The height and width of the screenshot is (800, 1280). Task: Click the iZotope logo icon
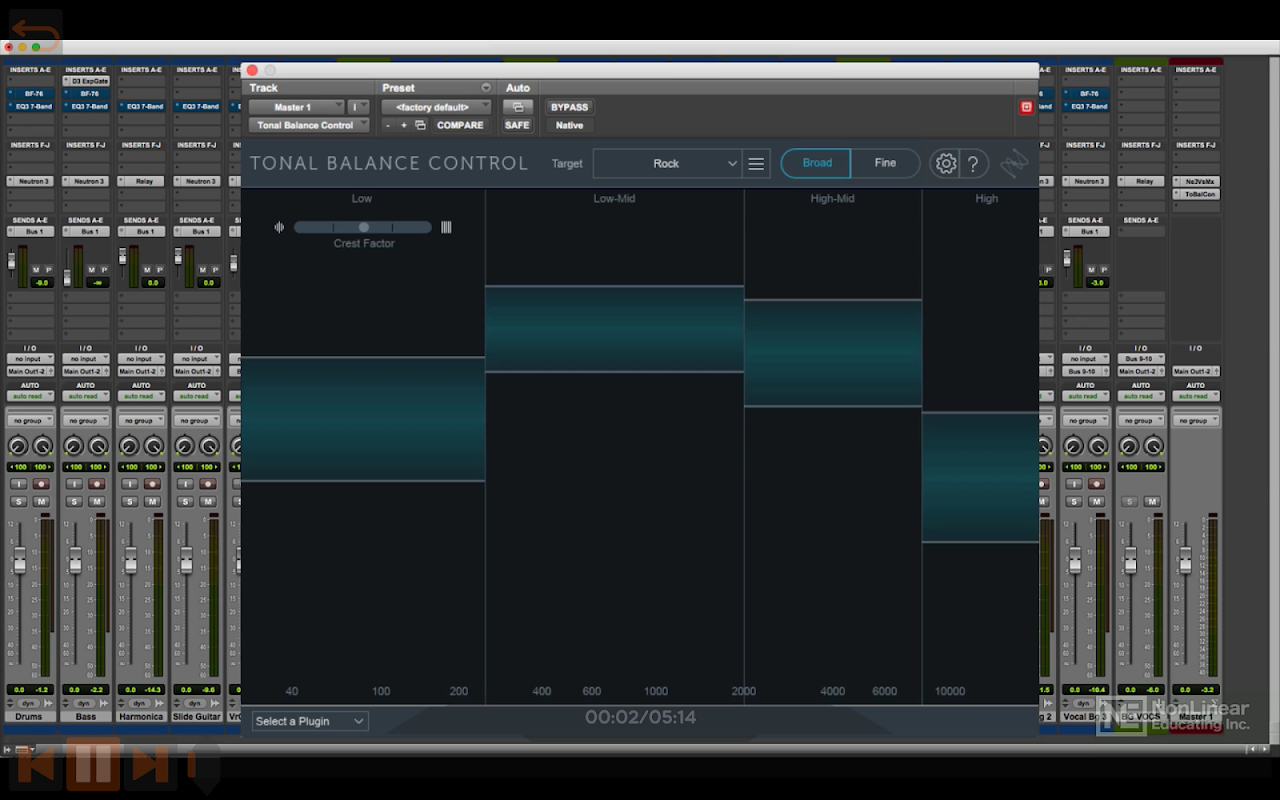point(1014,164)
